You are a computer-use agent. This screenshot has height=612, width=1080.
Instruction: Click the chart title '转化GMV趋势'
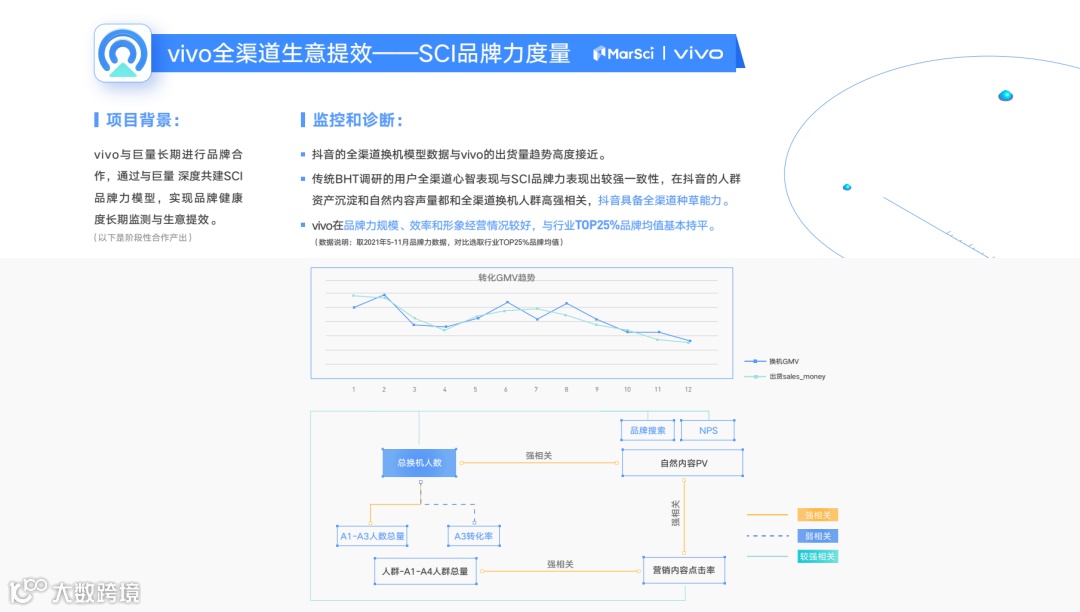point(506,277)
